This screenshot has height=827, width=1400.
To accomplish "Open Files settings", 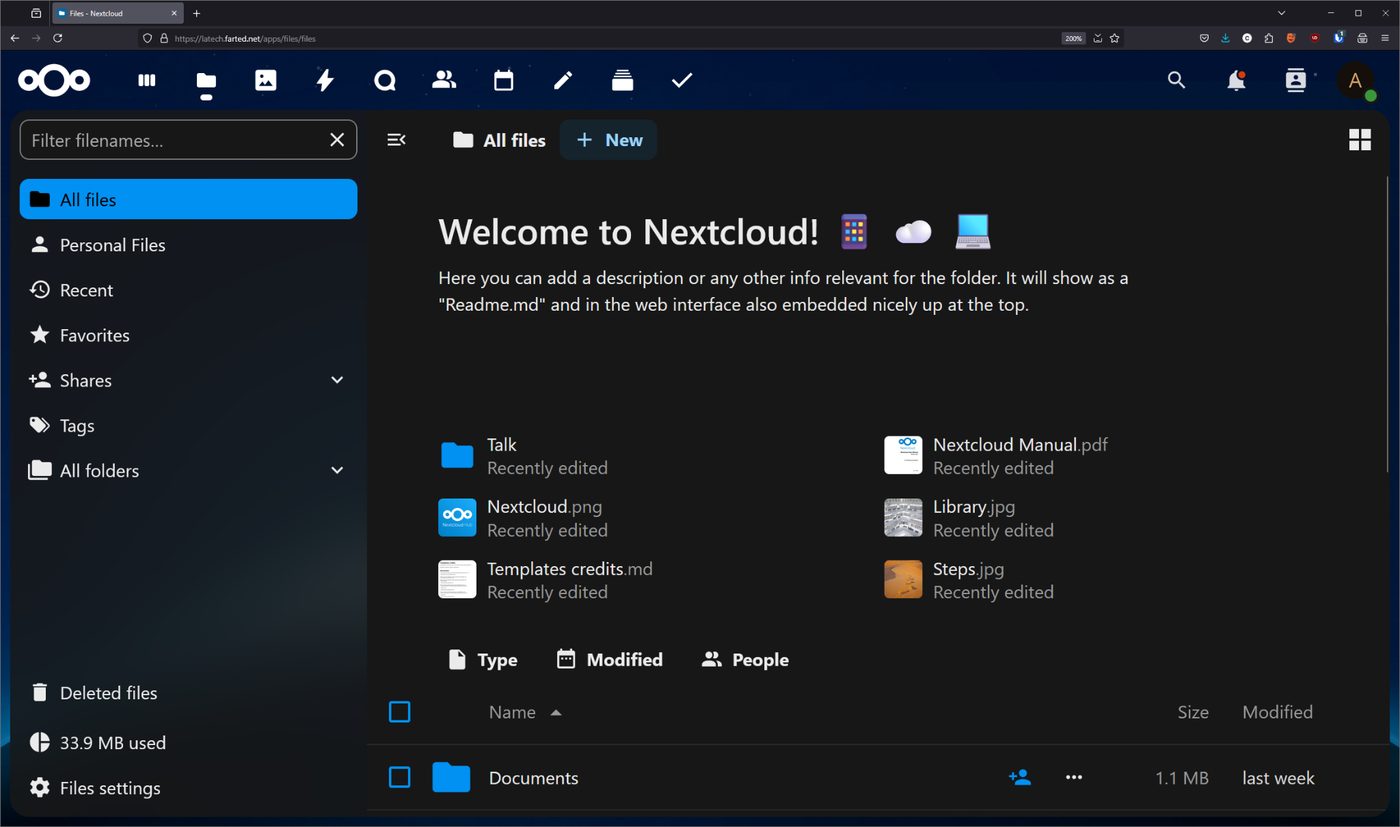I will (188, 788).
